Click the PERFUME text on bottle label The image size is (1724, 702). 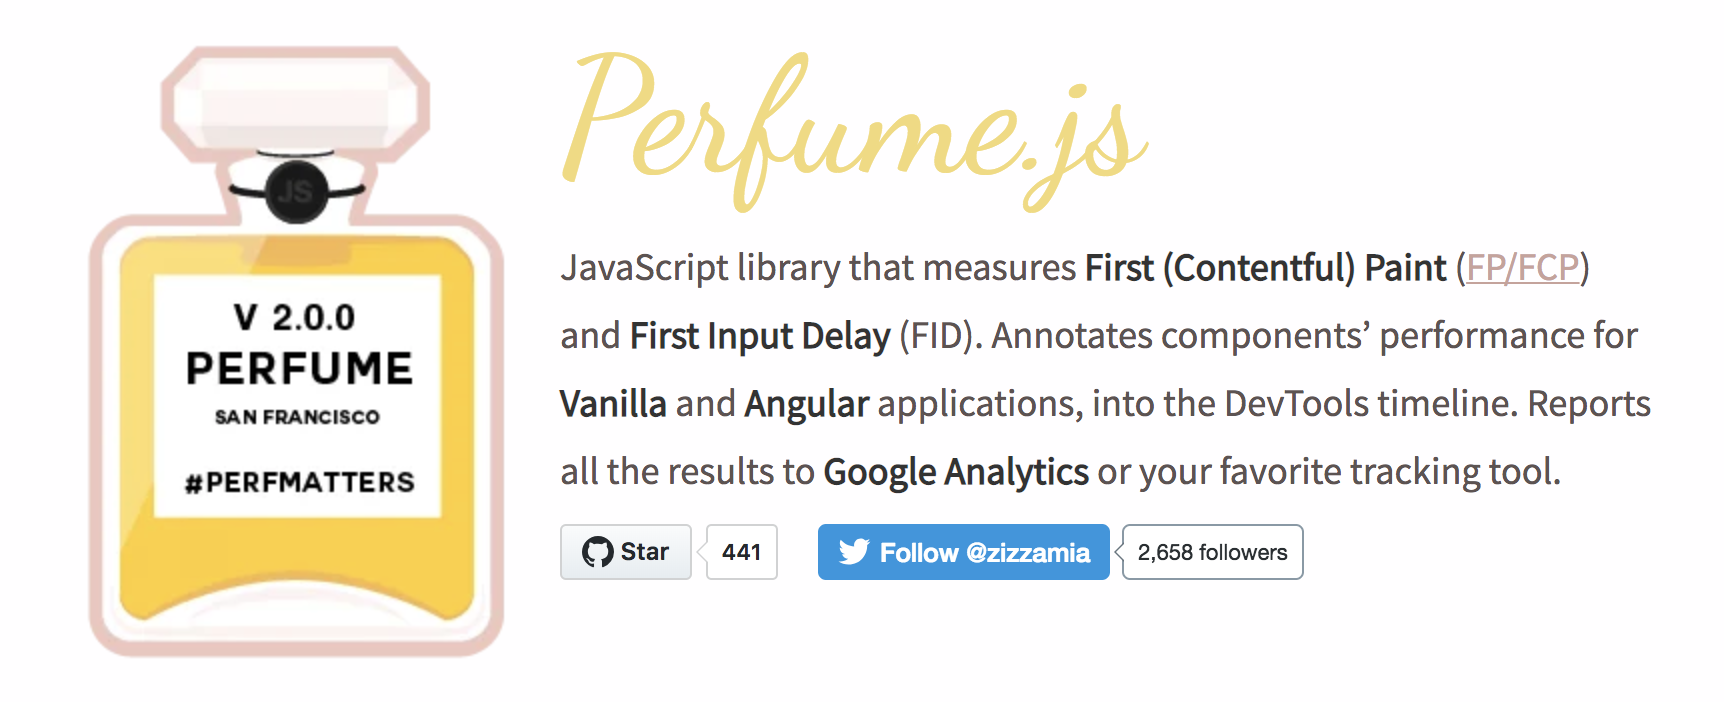(x=299, y=369)
